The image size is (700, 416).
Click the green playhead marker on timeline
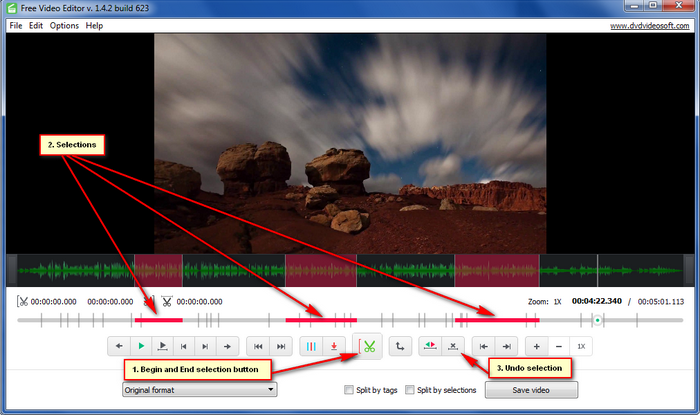pyautogui.click(x=597, y=320)
